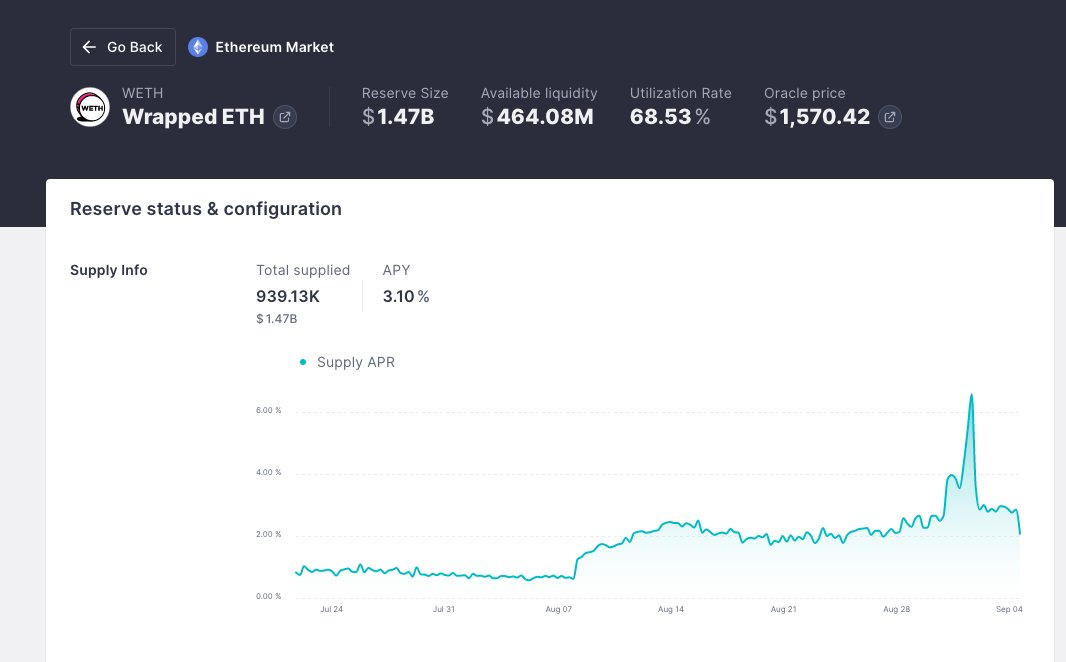Image resolution: width=1066 pixels, height=662 pixels.
Task: Click the $1.47B Reserve Size value
Action: (398, 117)
